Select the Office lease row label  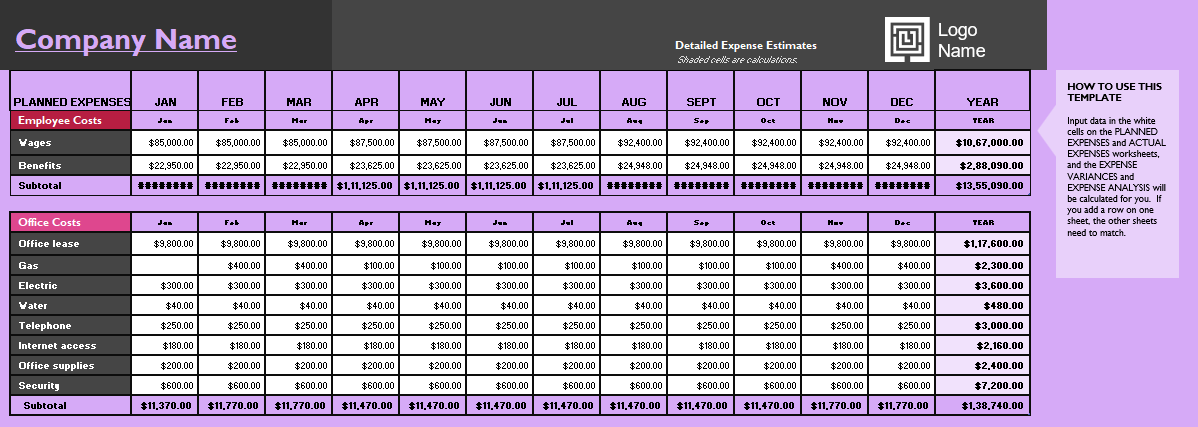71,243
